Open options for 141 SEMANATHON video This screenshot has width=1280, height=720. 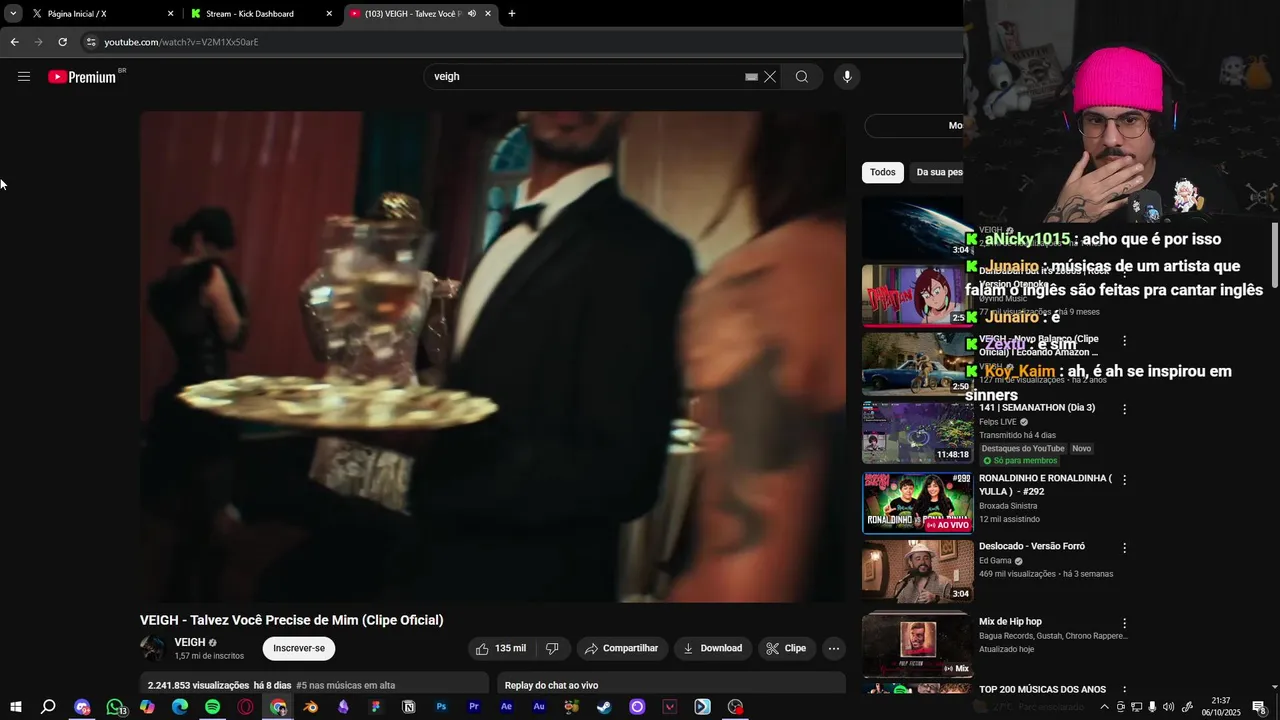click(x=1125, y=409)
